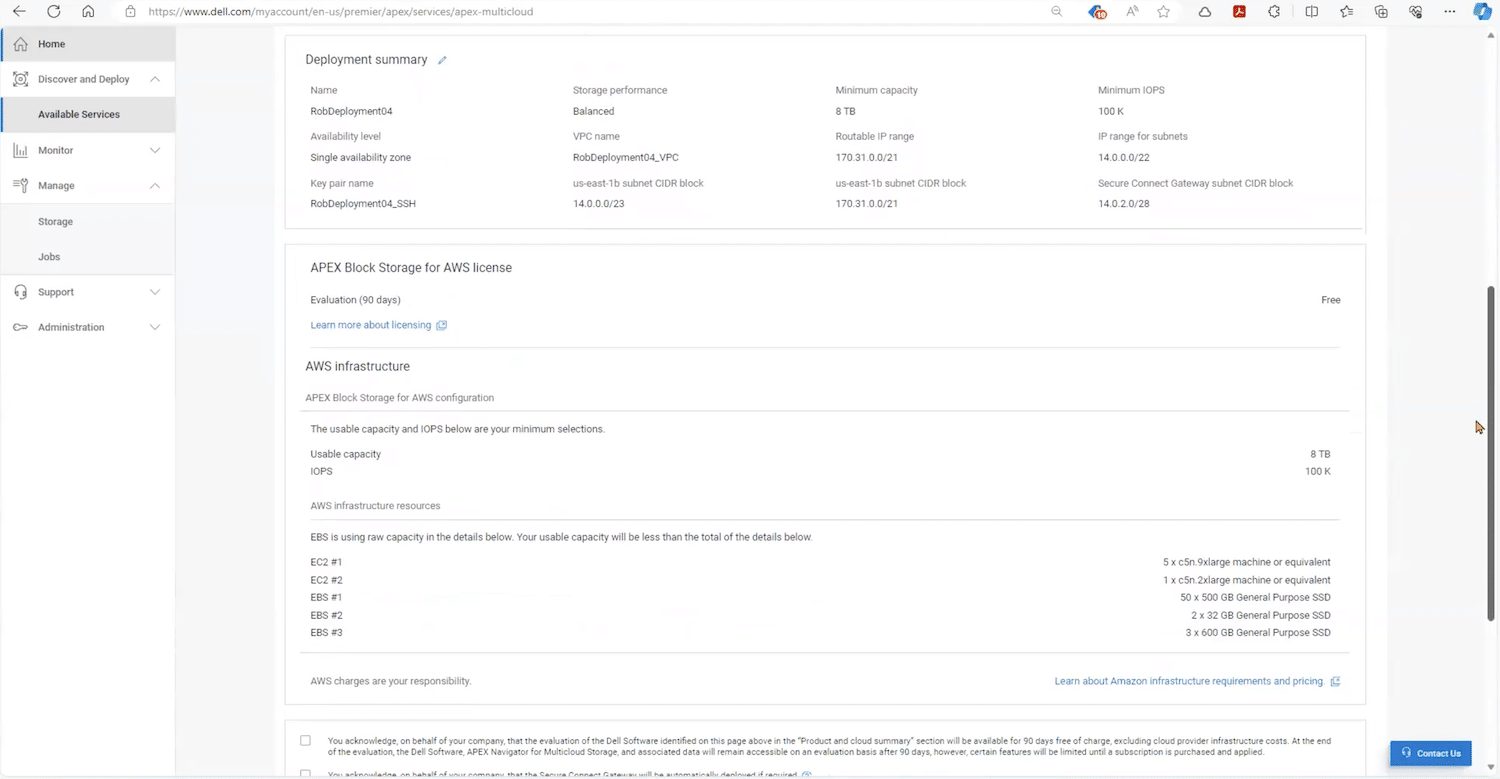Expand the Monitor section chevron
Viewport: 1500px width, 779px height.
coord(155,150)
